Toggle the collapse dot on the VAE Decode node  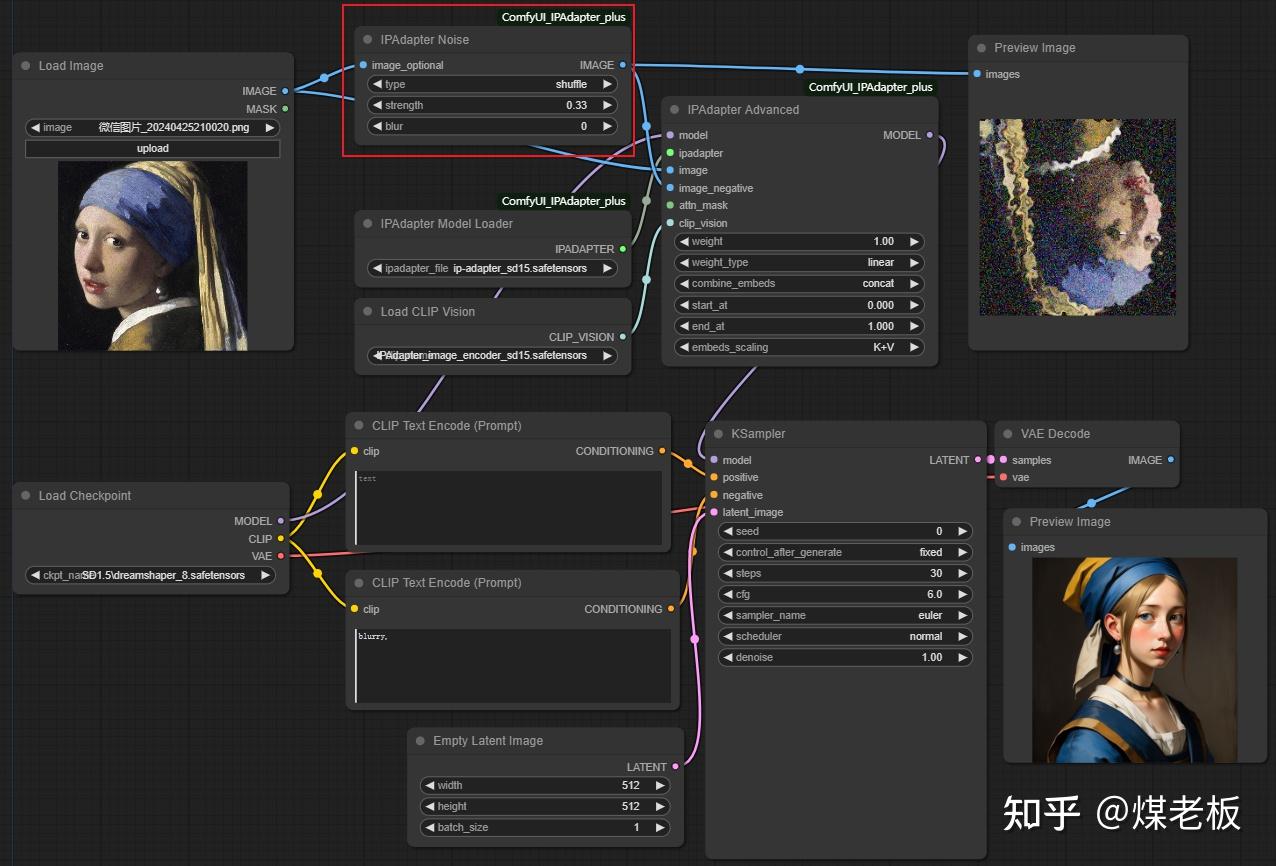[x=1008, y=434]
